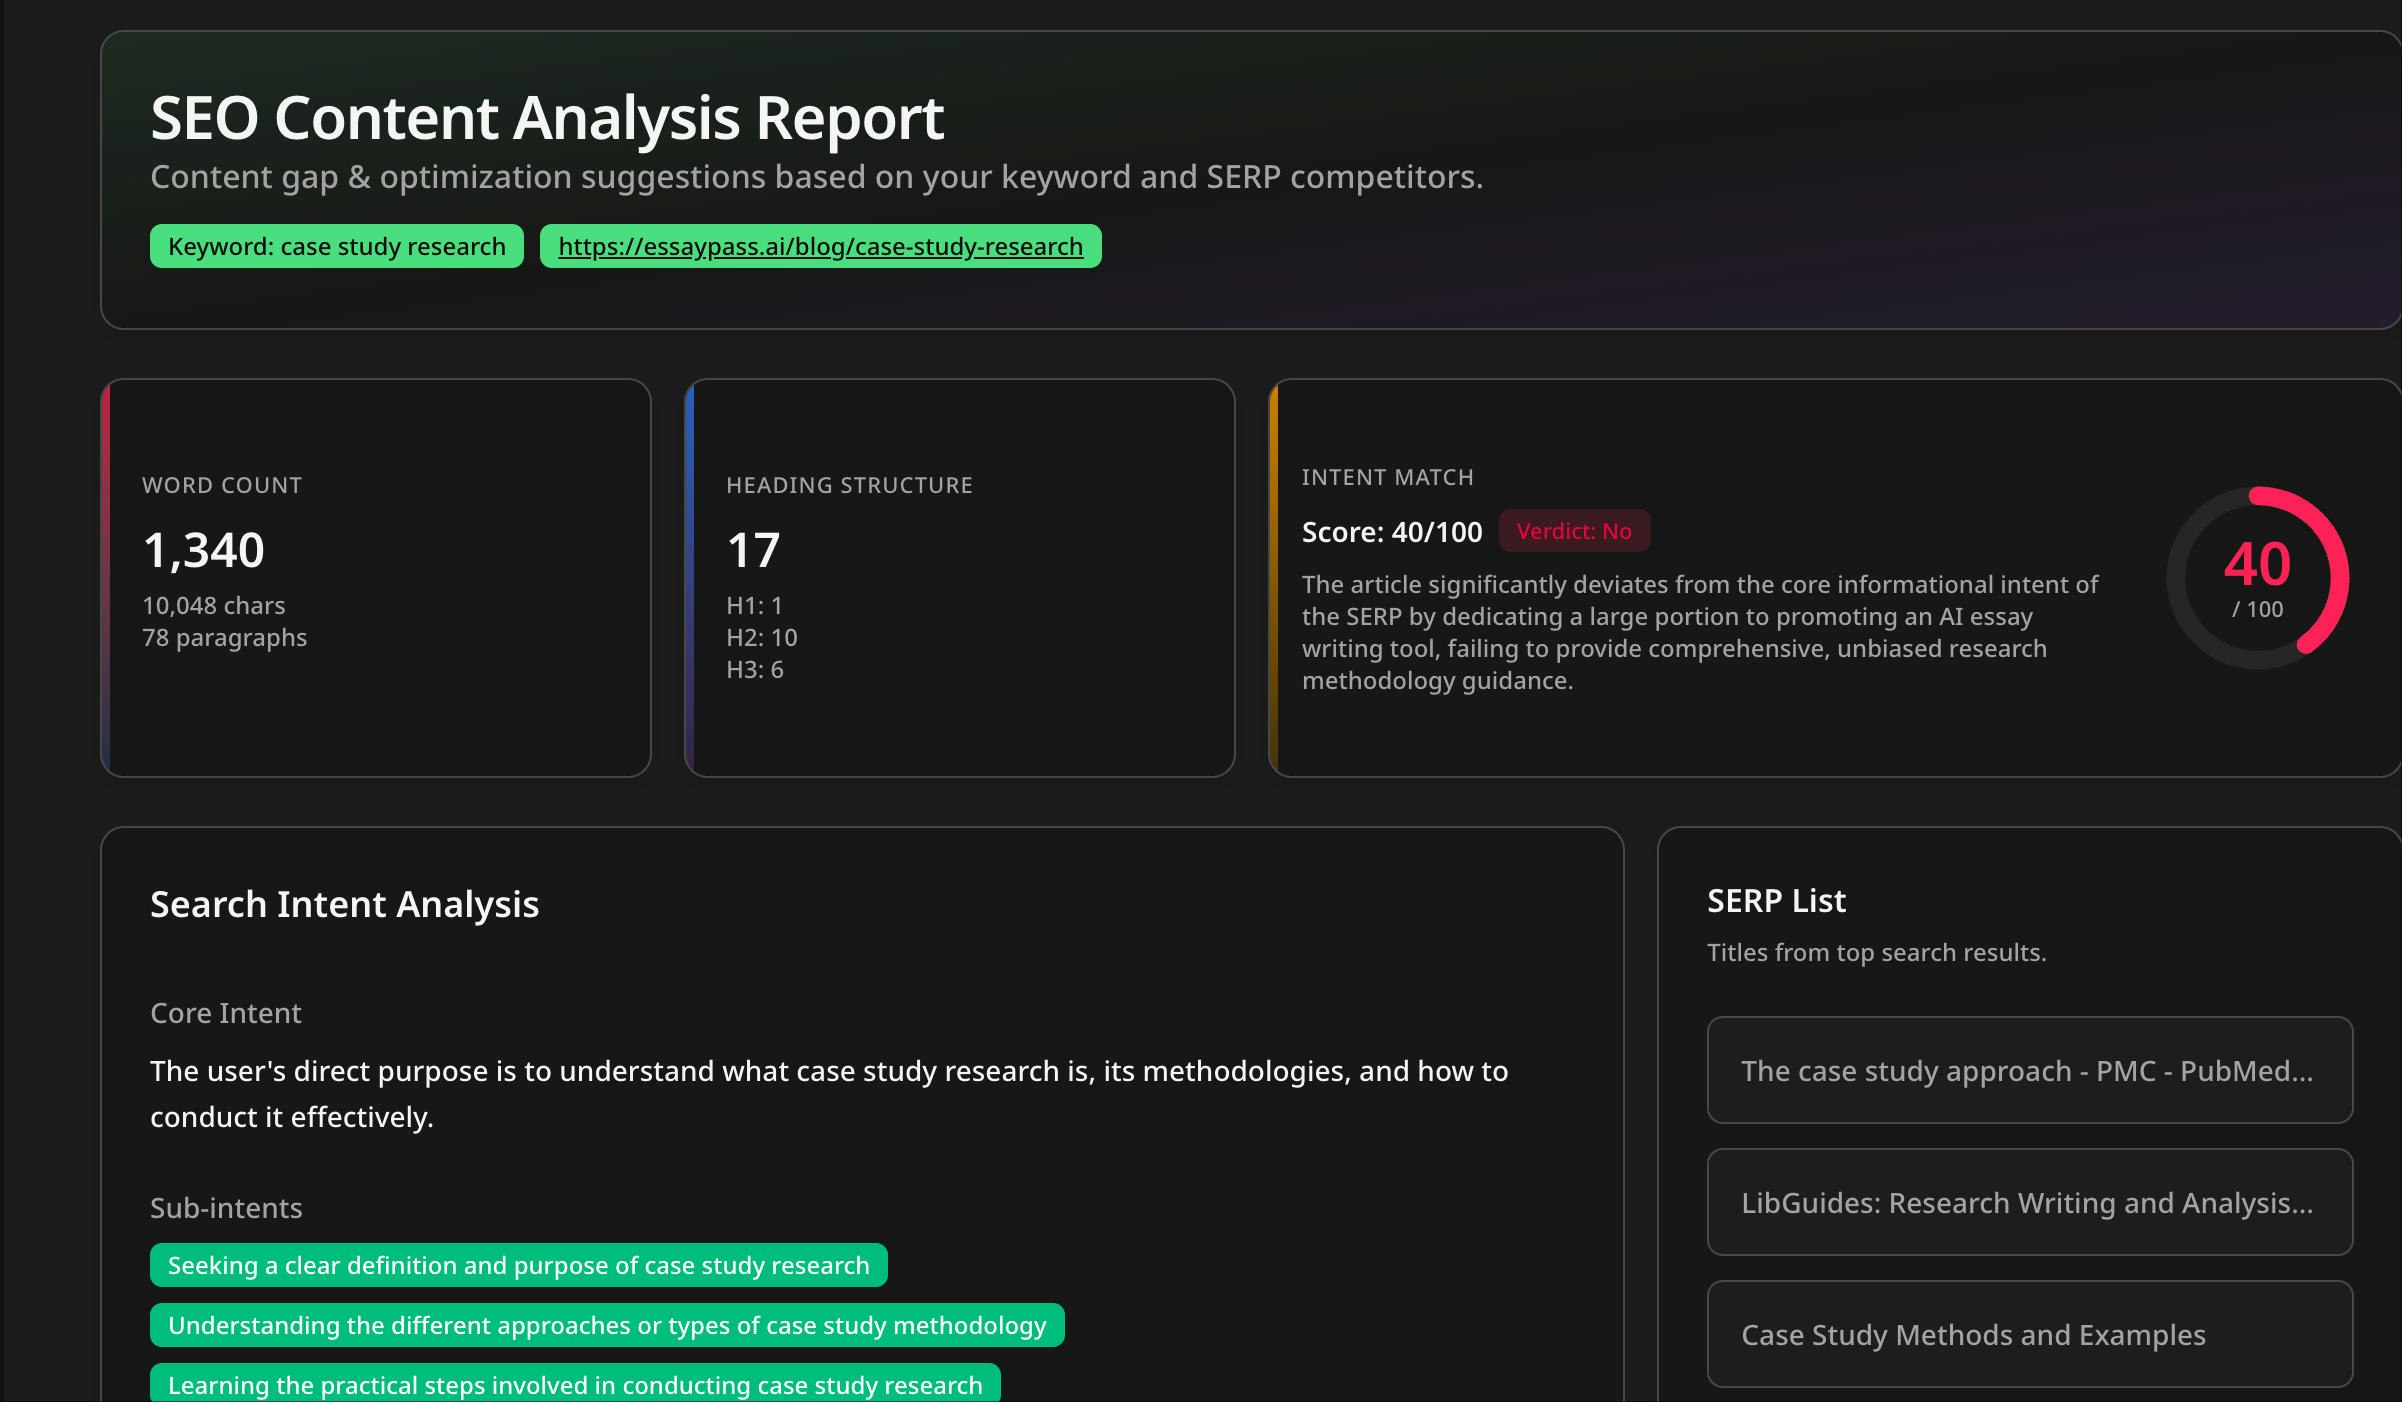Click the H2: 10 heading stat

click(761, 637)
